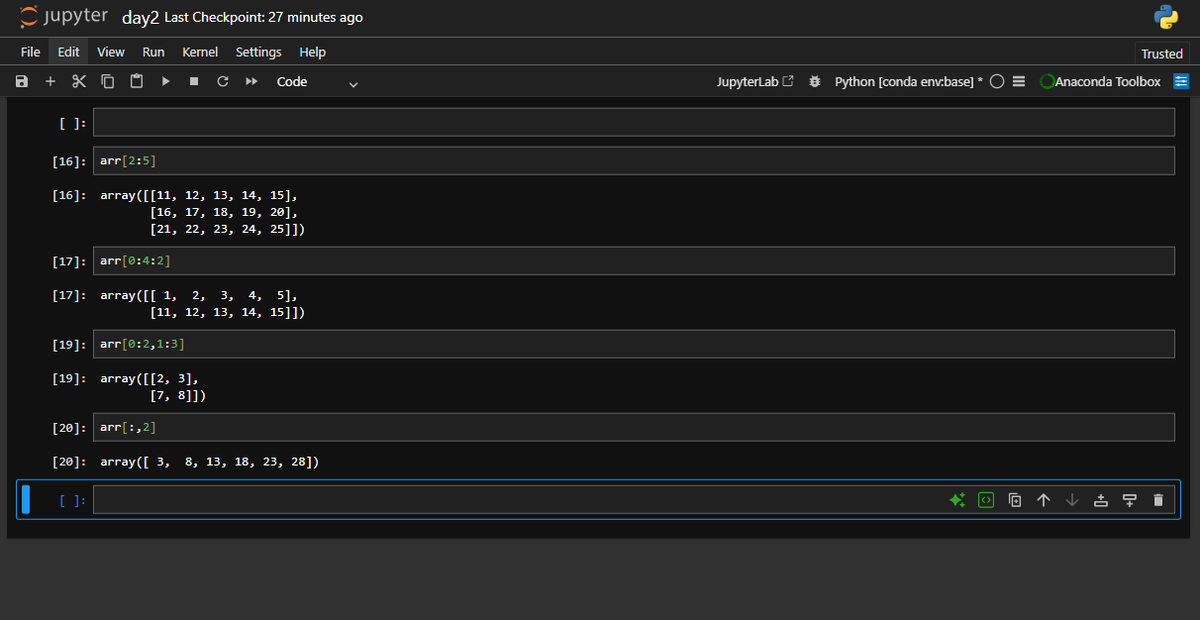Duplicate the active cell with the copy icon
The width and height of the screenshot is (1200, 620).
pos(1015,500)
